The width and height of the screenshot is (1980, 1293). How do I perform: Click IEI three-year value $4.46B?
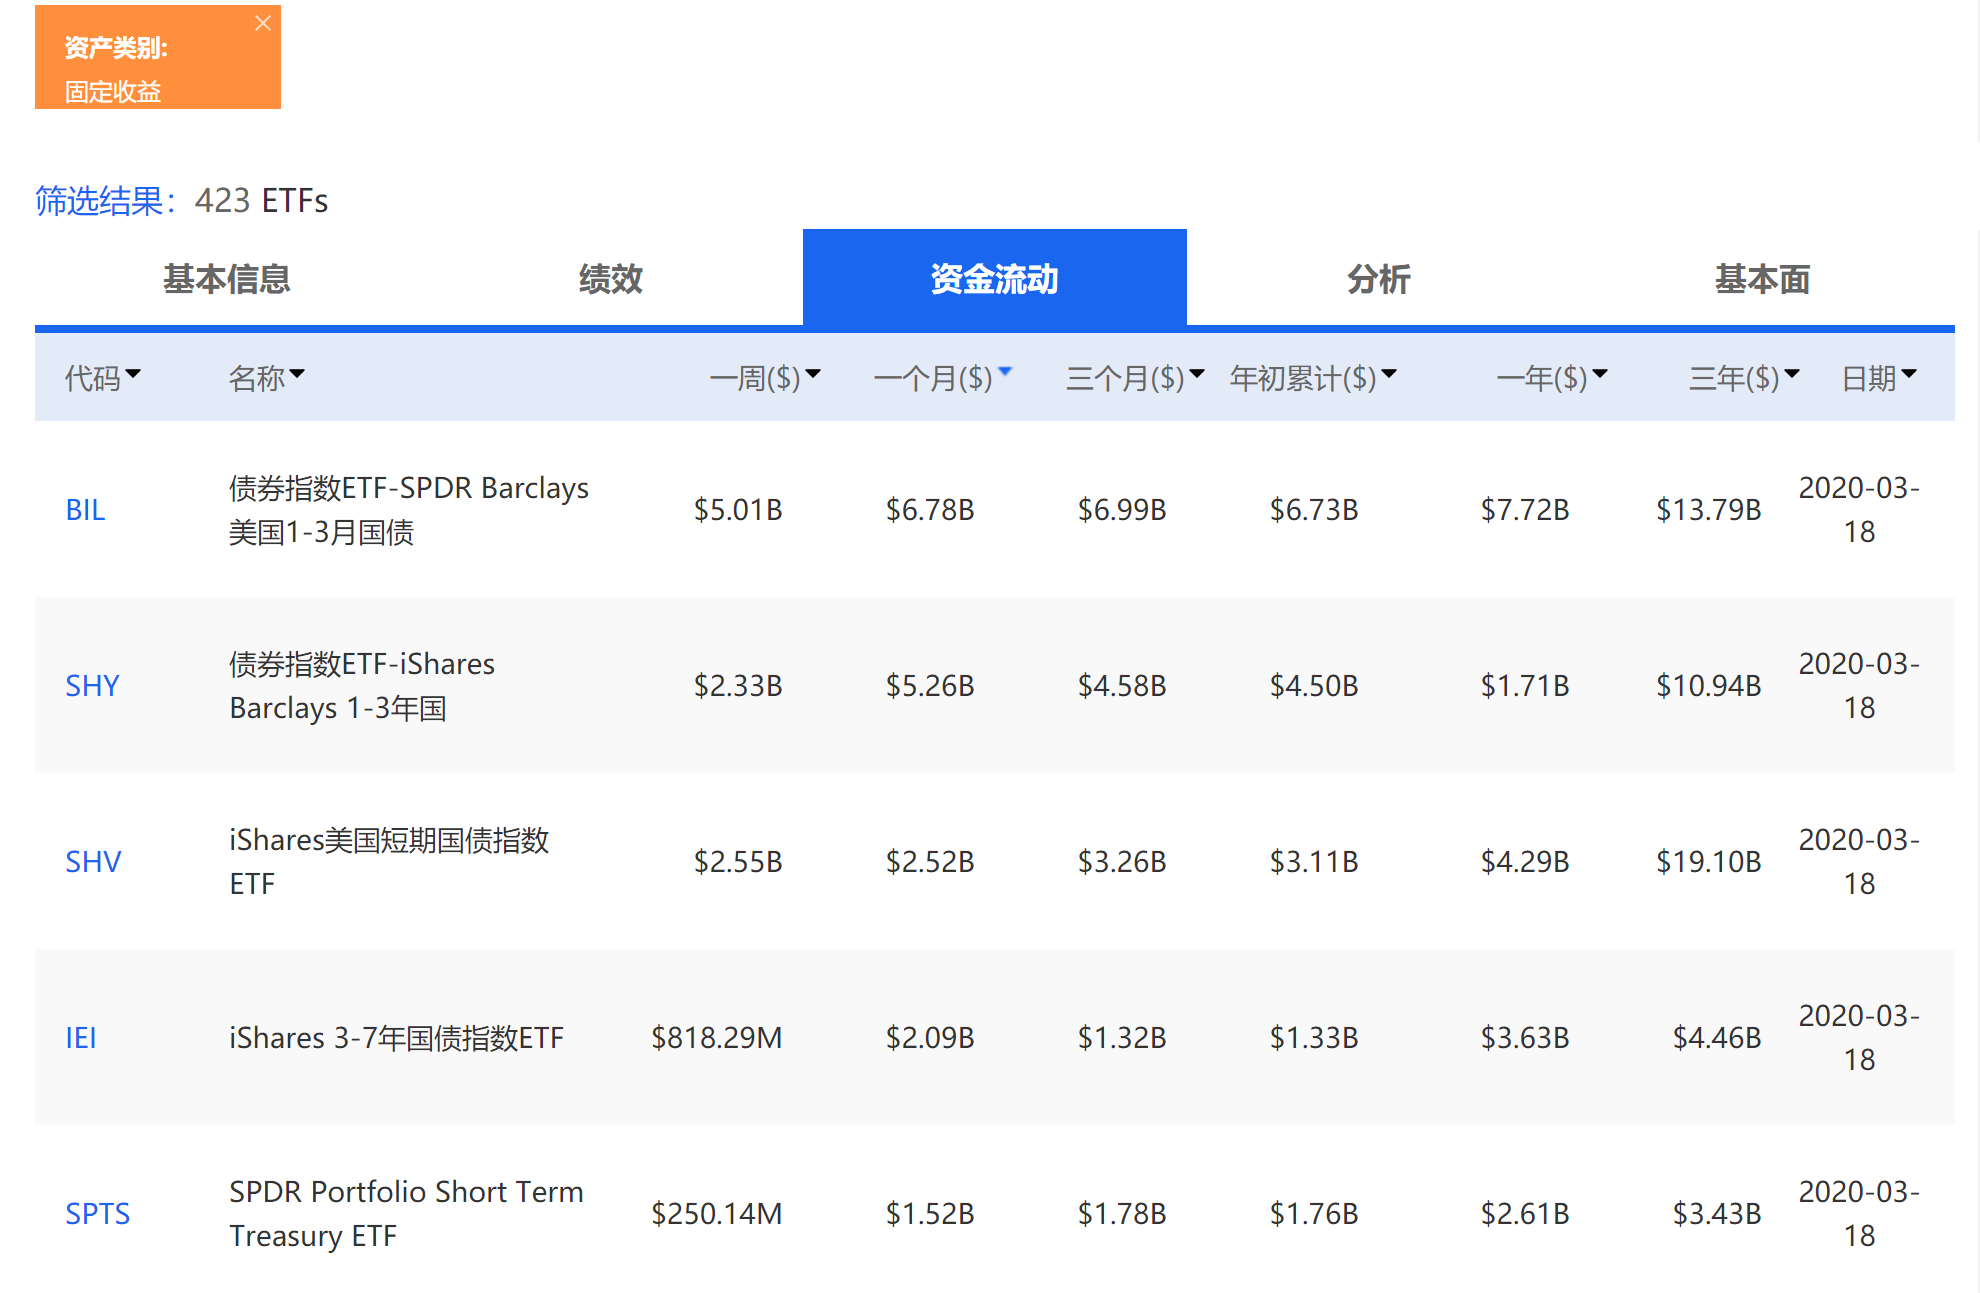coord(1717,1038)
